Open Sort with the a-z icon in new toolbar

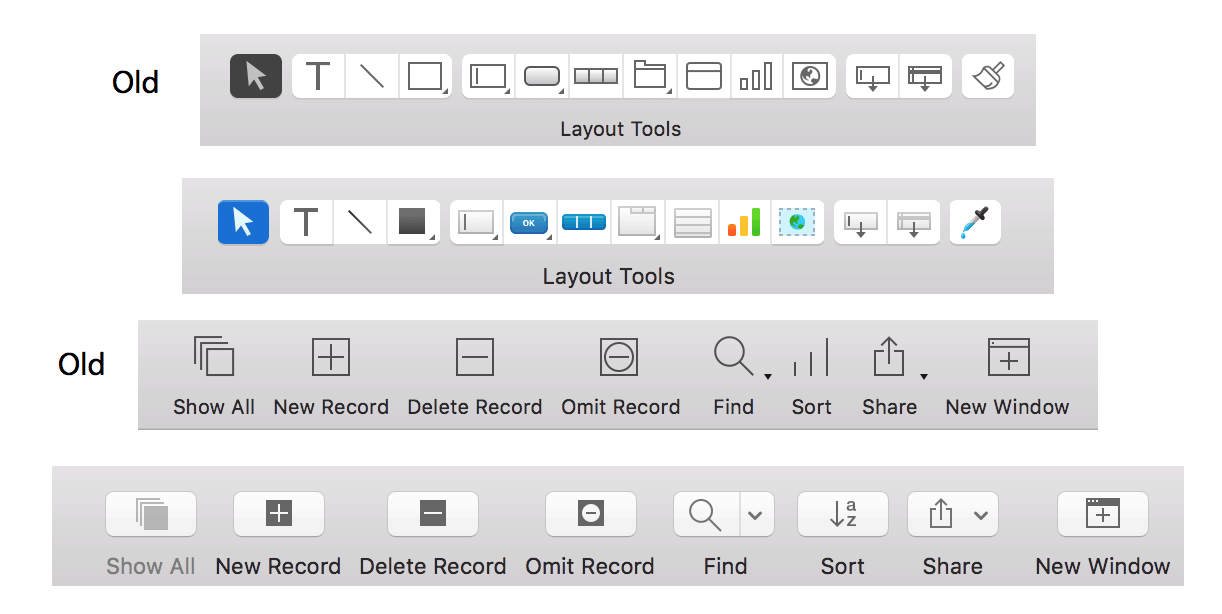click(x=842, y=514)
